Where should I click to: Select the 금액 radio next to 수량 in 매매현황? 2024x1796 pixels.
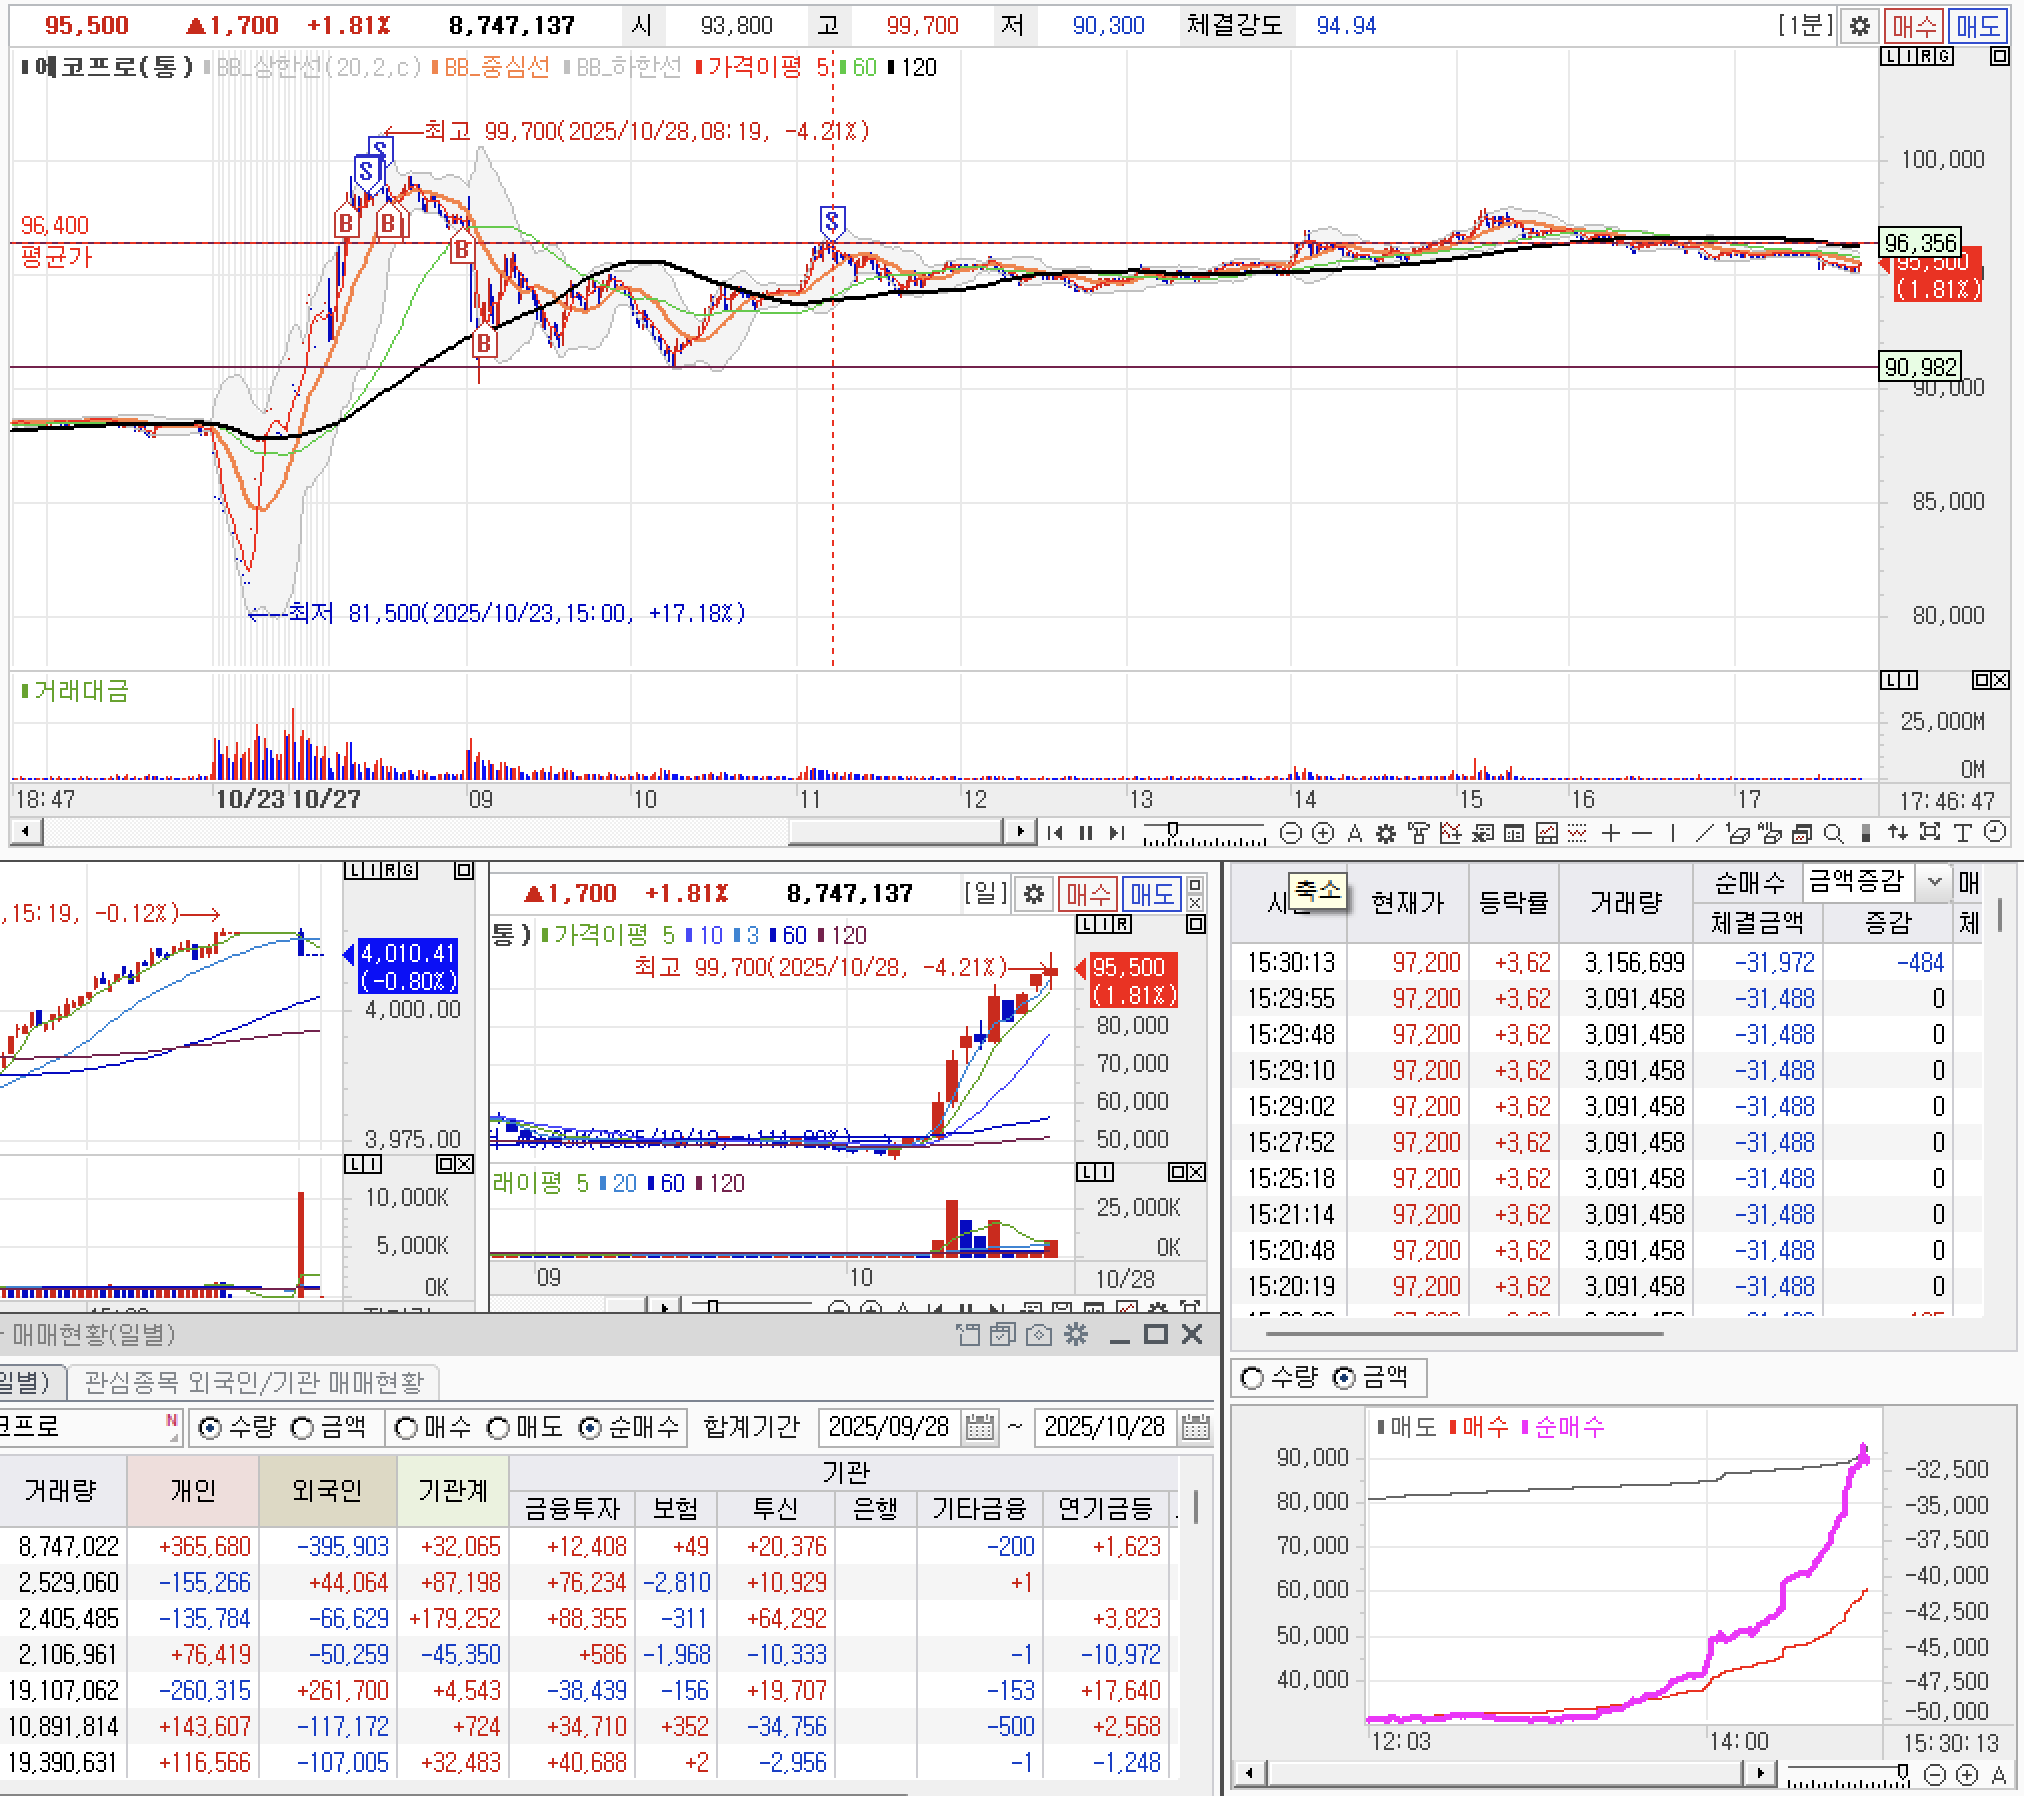pyautogui.click(x=303, y=1428)
